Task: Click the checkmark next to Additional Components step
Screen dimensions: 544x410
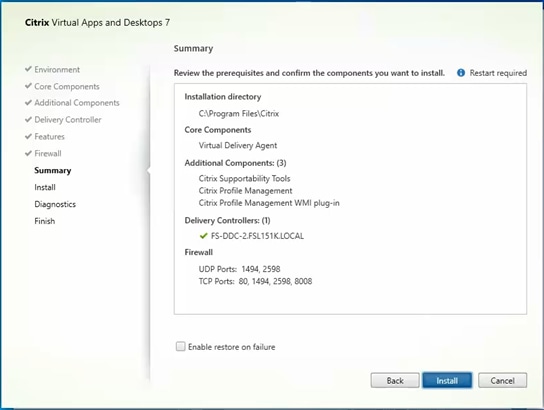Action: tap(28, 102)
